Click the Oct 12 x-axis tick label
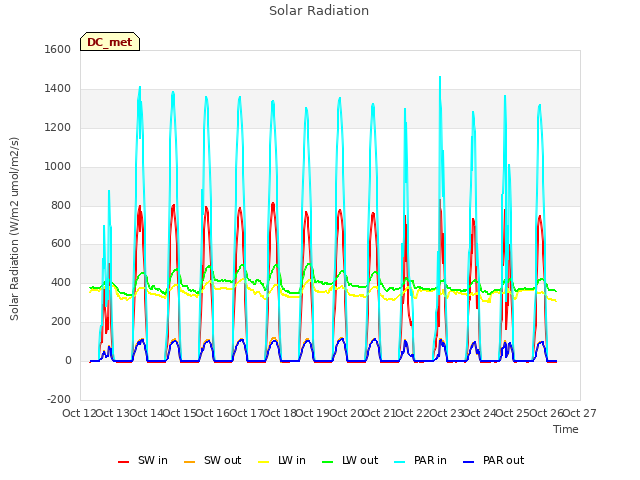The width and height of the screenshot is (640, 480). 79,413
